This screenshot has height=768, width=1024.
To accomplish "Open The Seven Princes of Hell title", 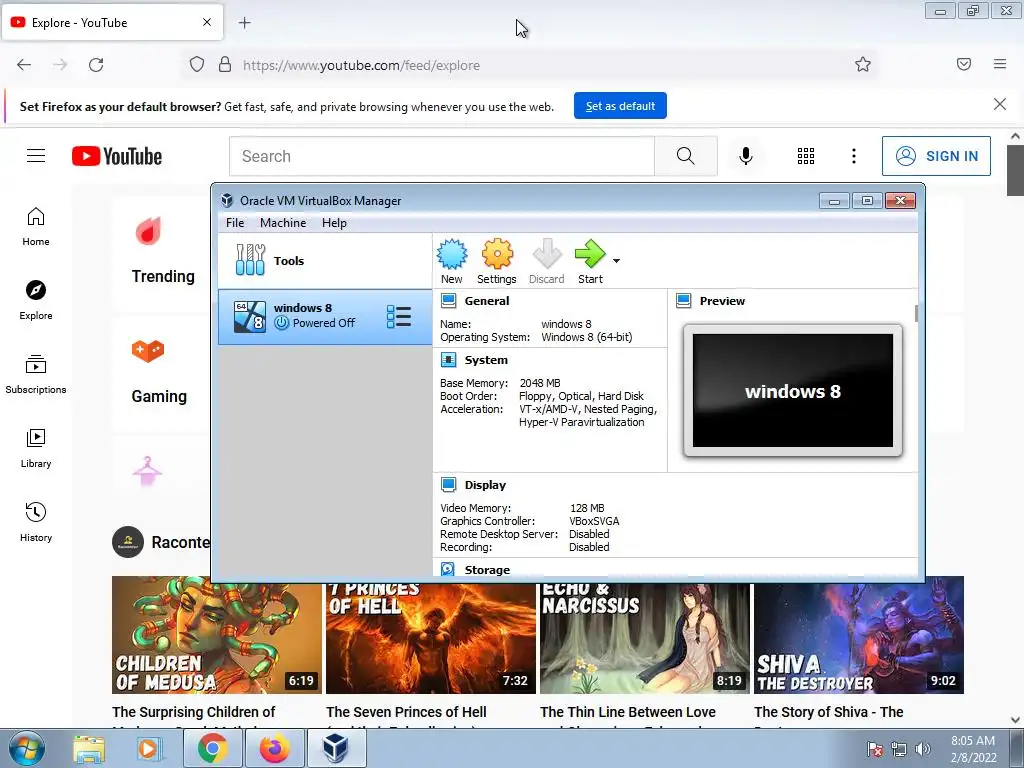I will [x=406, y=712].
